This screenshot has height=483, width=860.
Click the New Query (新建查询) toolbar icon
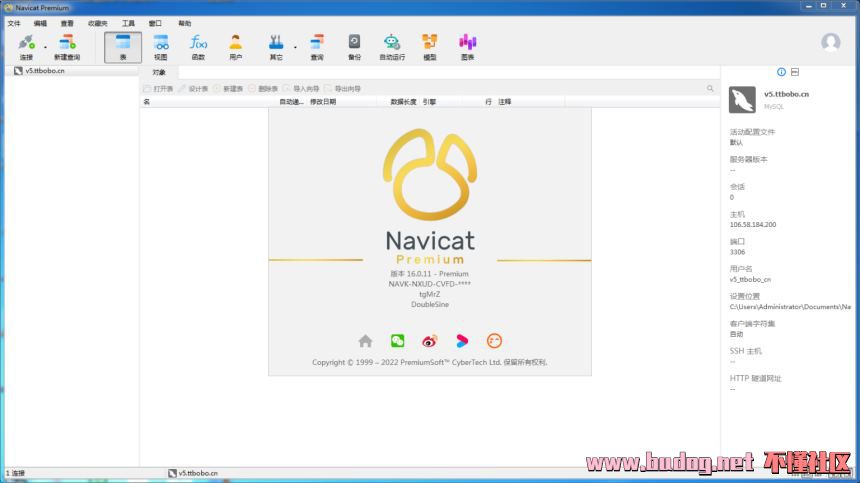point(67,47)
